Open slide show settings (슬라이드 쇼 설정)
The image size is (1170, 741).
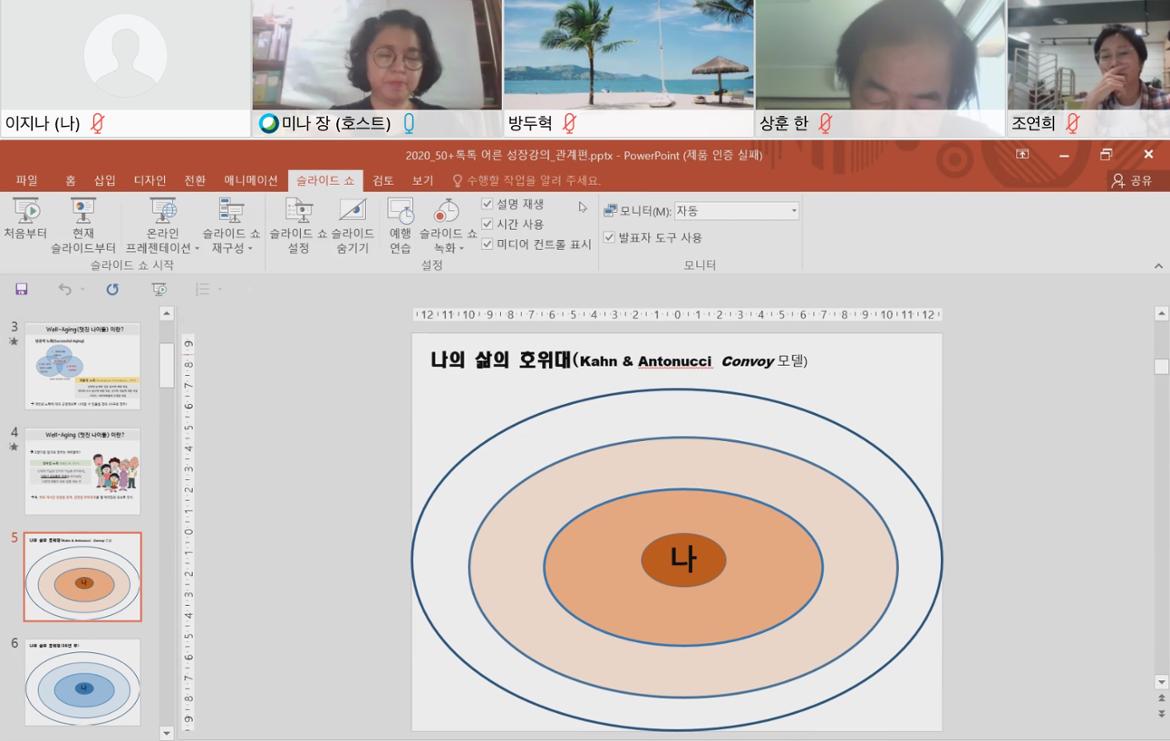coord(298,221)
